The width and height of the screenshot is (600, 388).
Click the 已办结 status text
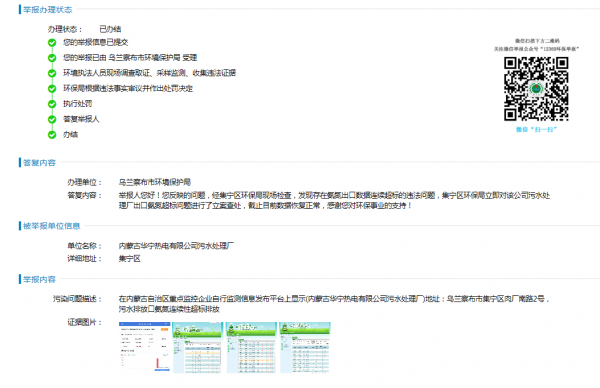110,29
